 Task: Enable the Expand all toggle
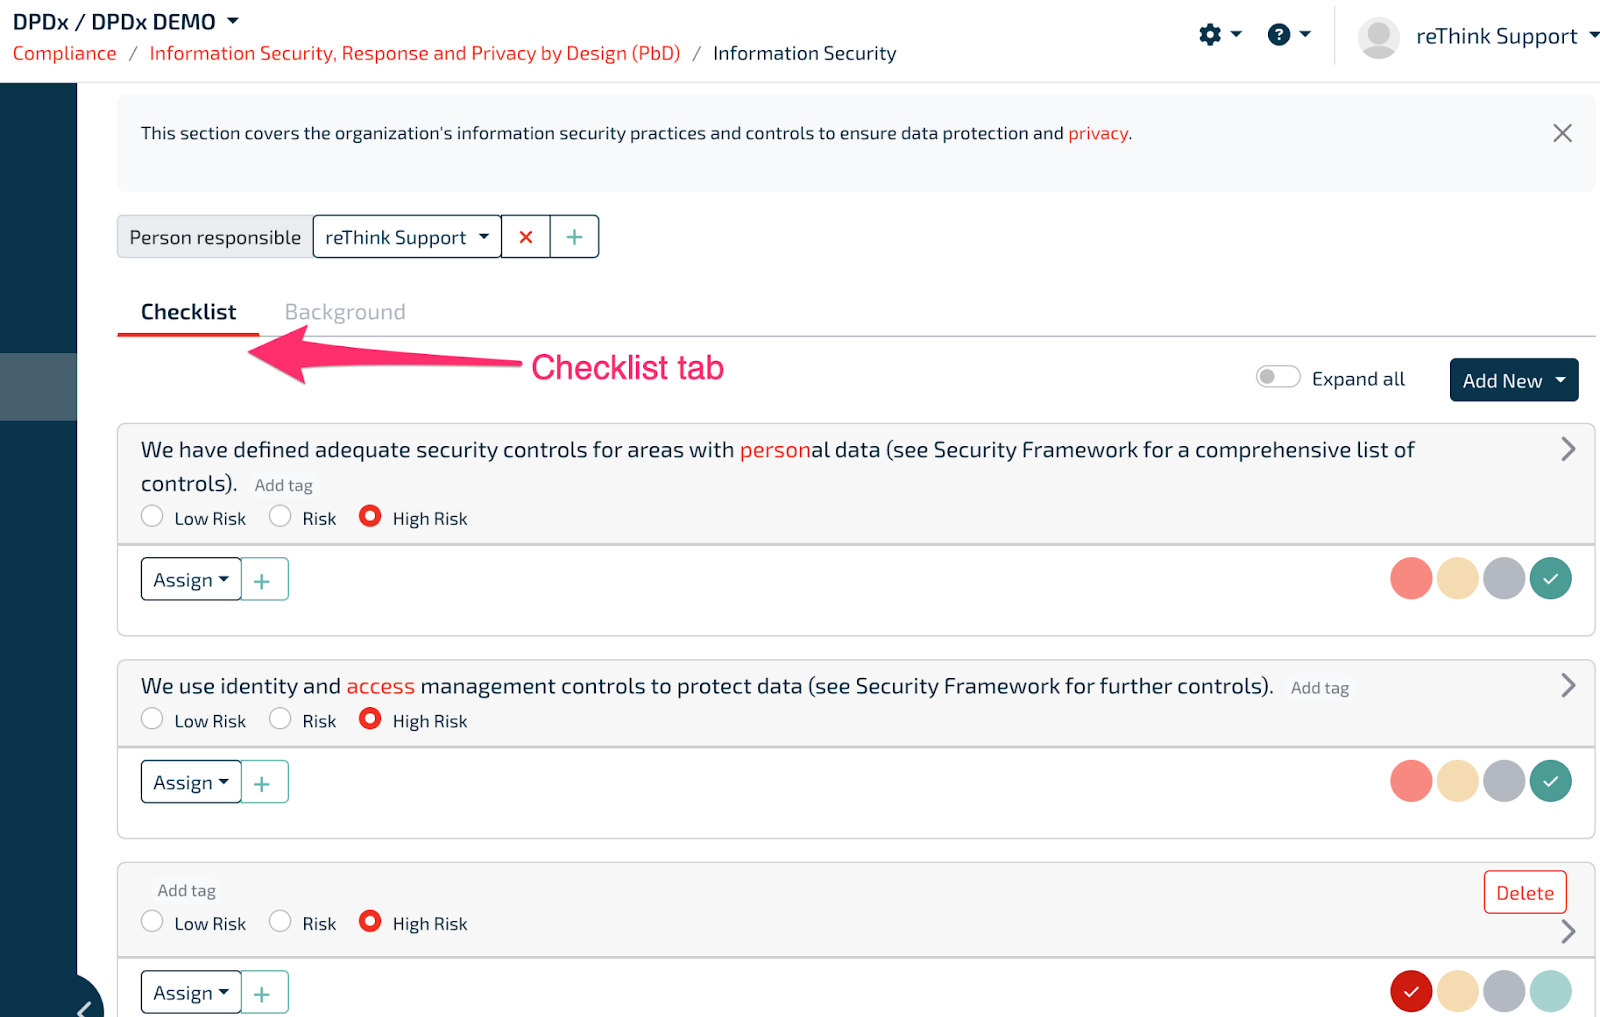[1277, 377]
